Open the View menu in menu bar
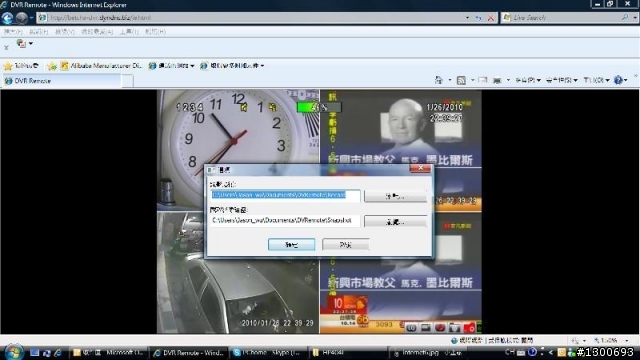 click(x=65, y=32)
